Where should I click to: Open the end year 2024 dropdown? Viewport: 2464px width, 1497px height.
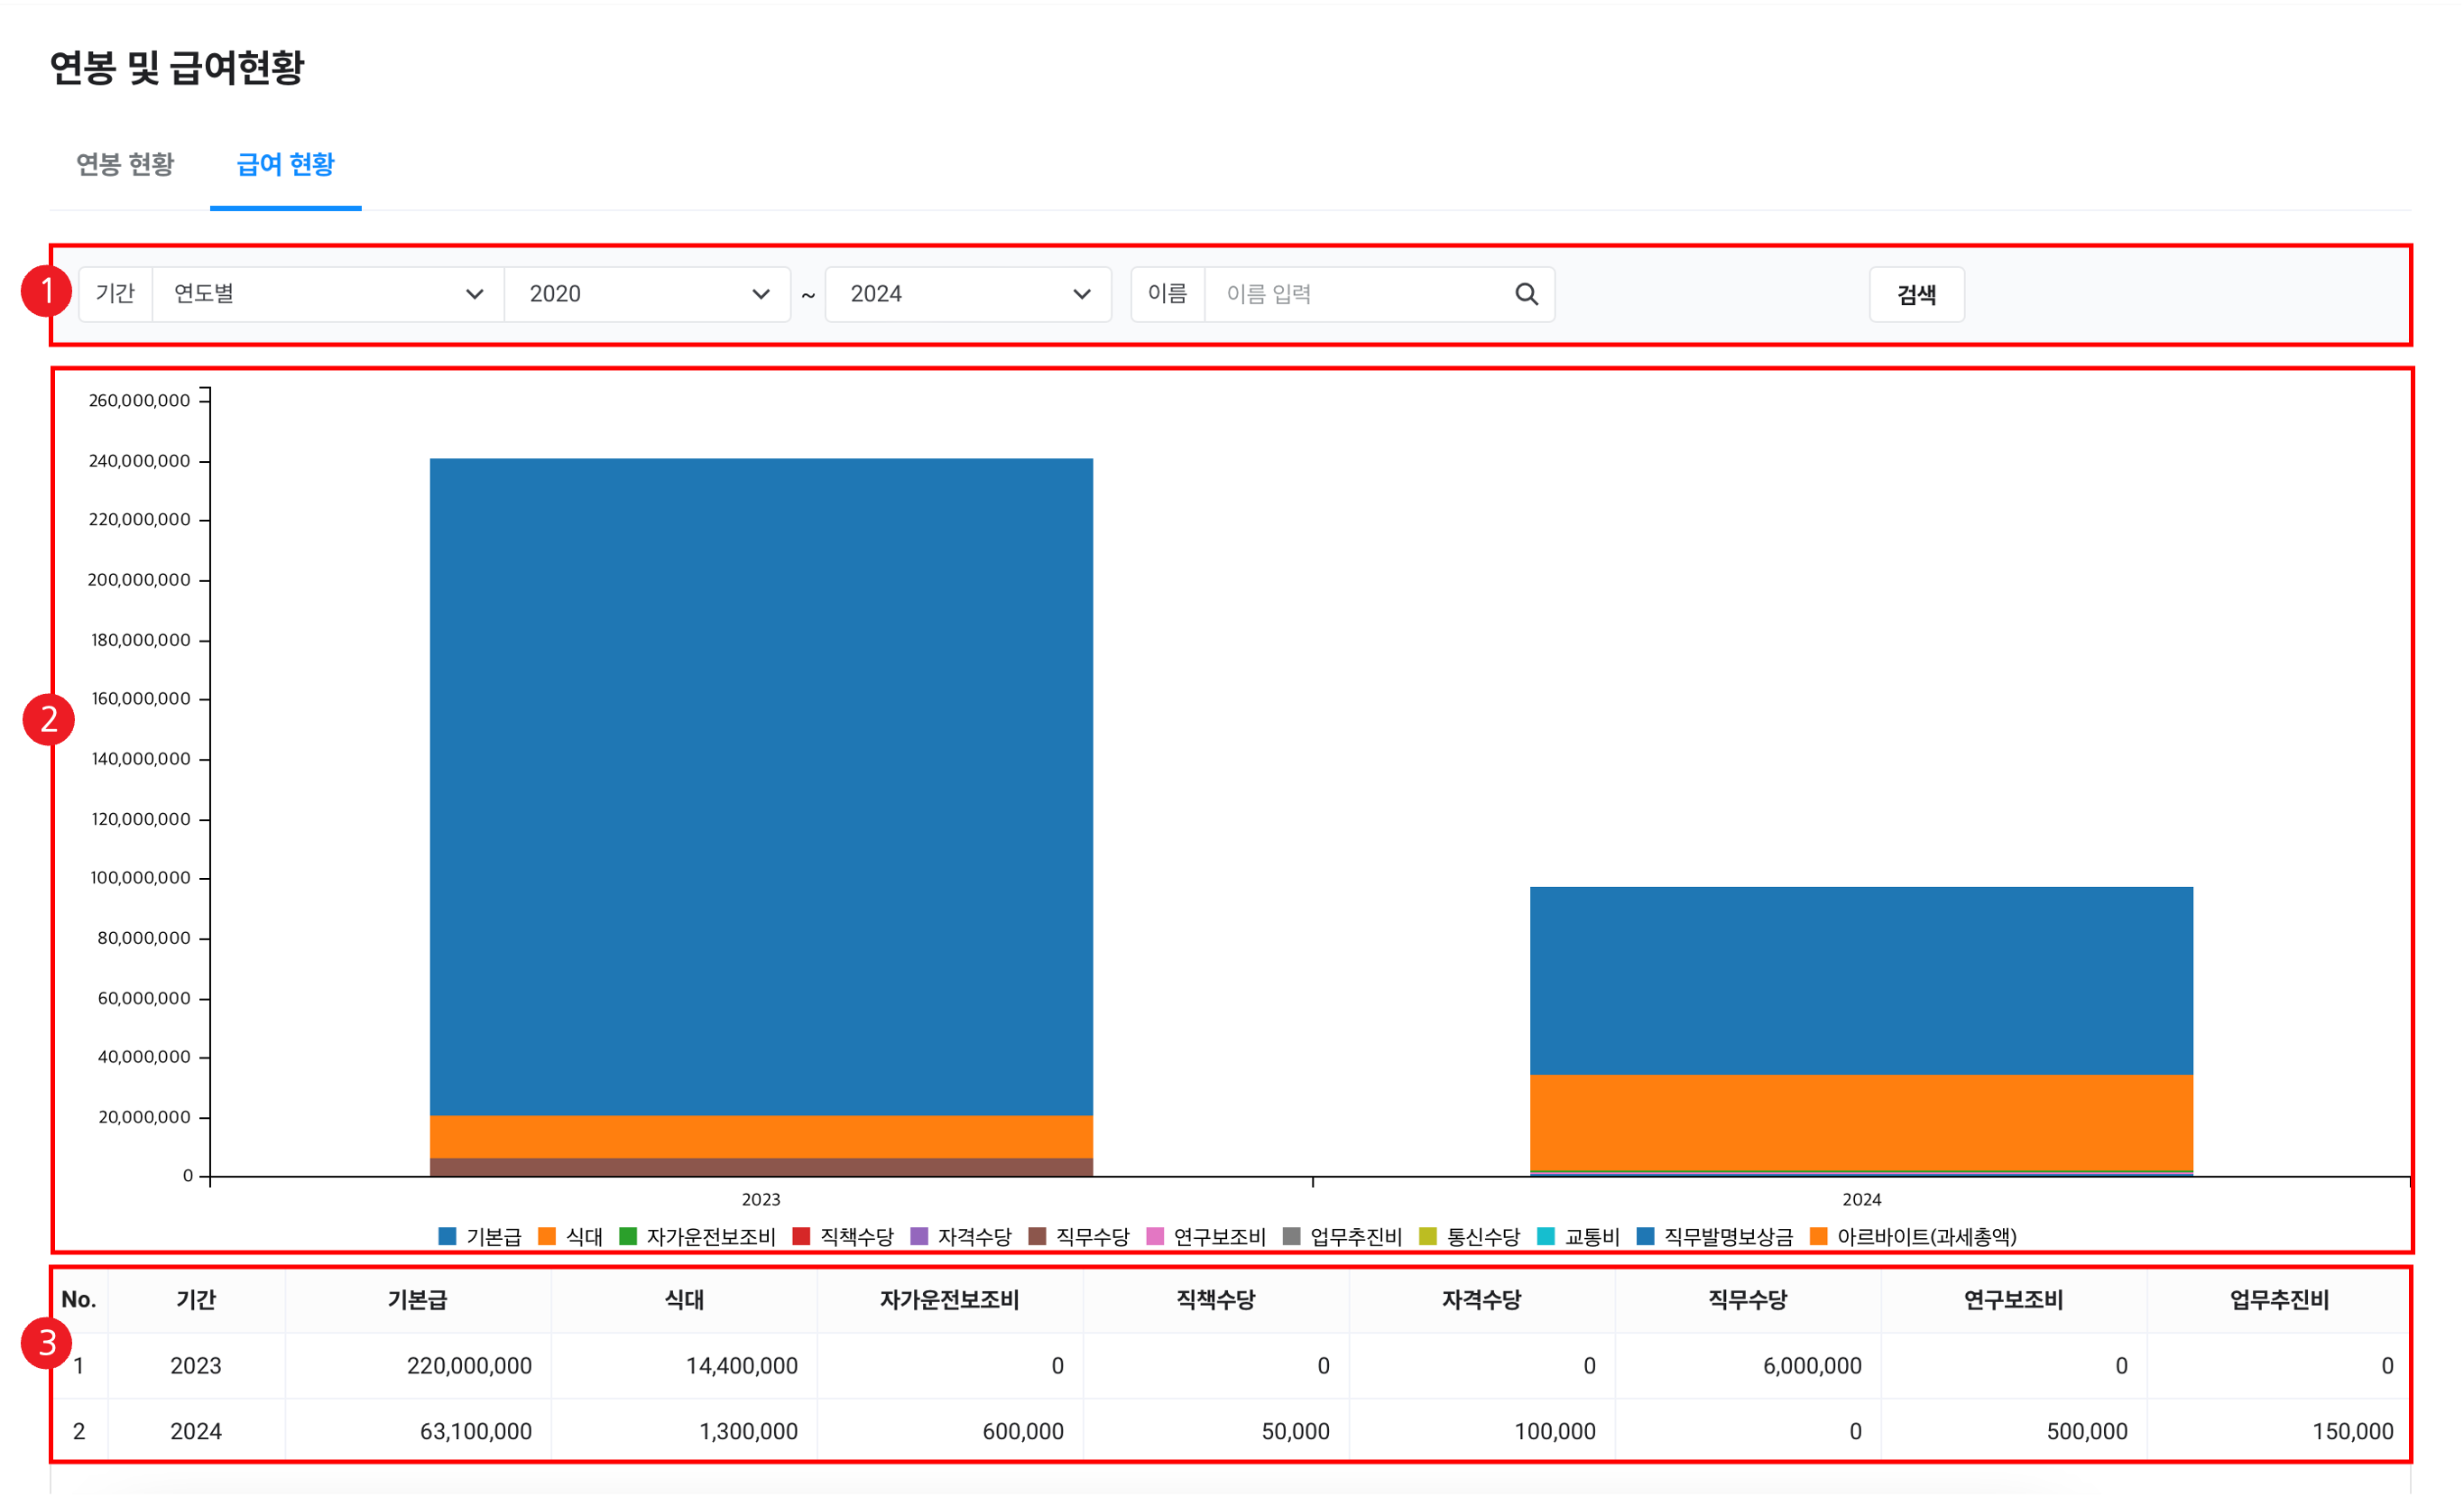(968, 294)
